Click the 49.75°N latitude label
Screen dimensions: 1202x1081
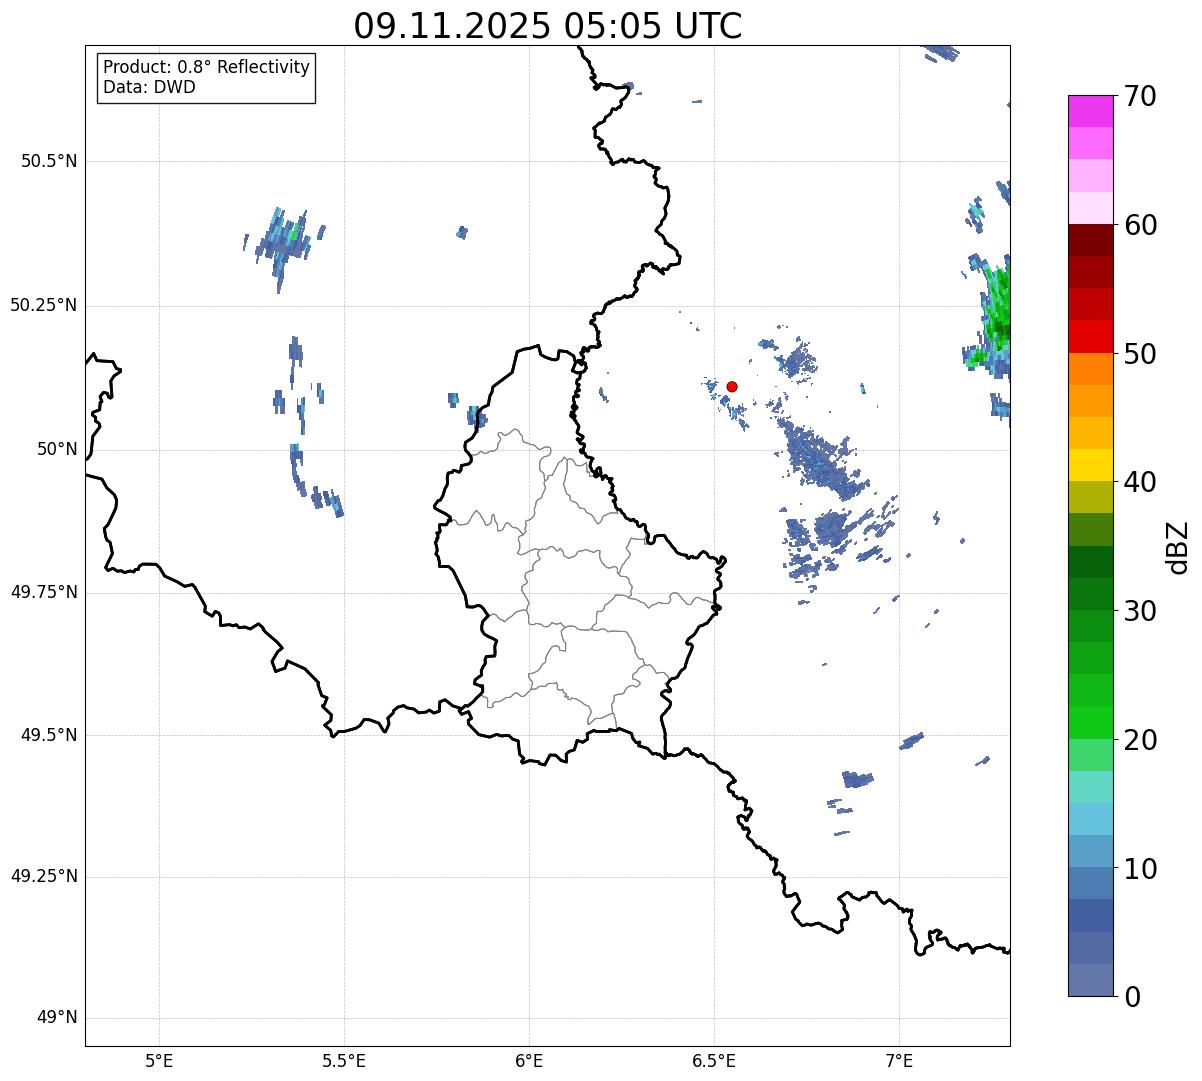click(44, 592)
